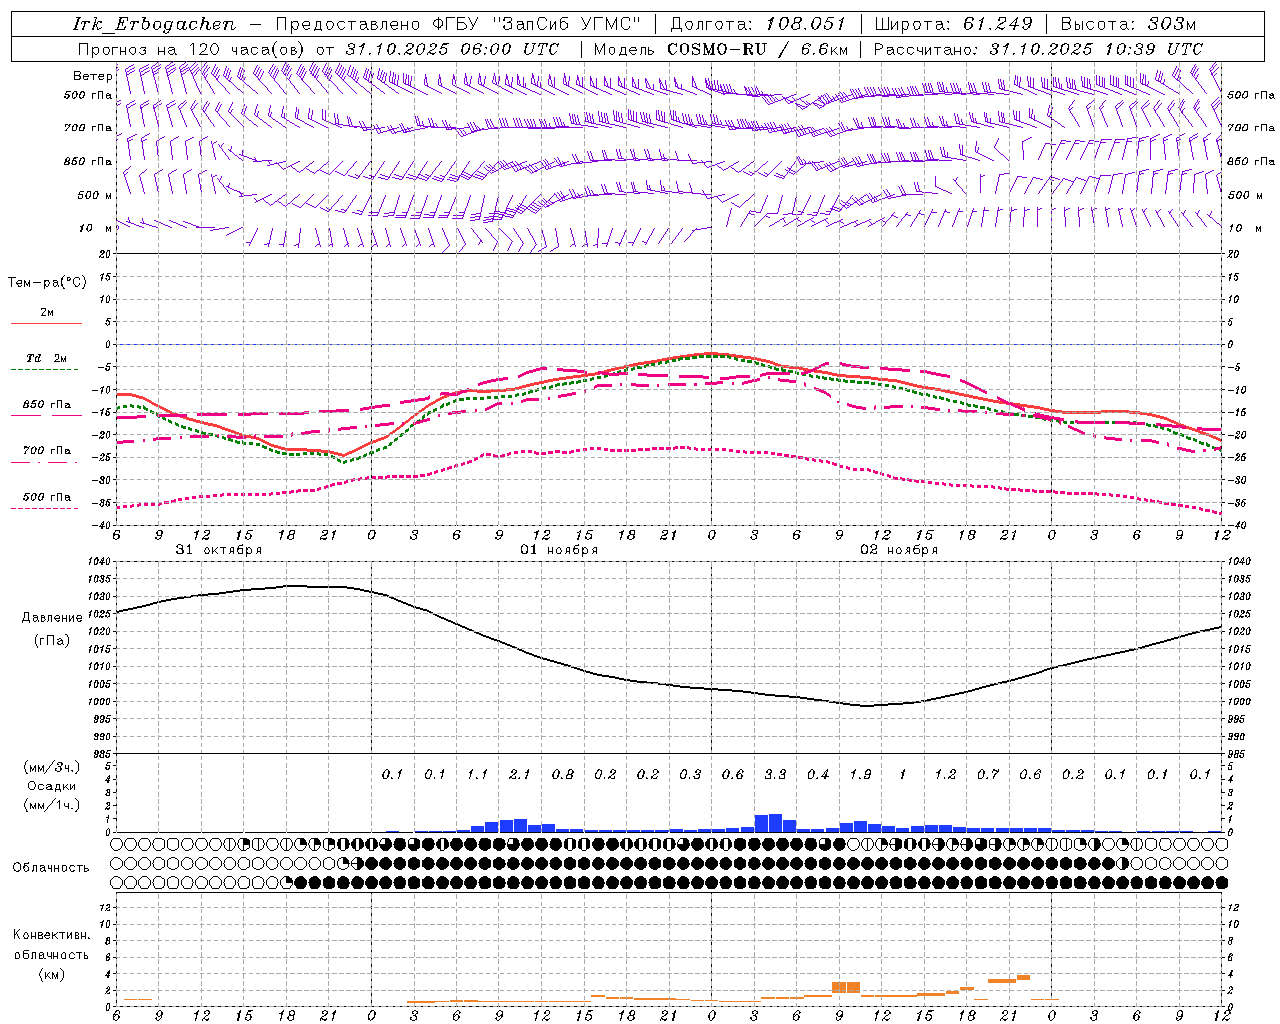Image resolution: width=1280 pixels, height=1024 pixels.
Task: Click the pink dotted line under "500 гПа" temperature legend
Action: pyautogui.click(x=44, y=508)
